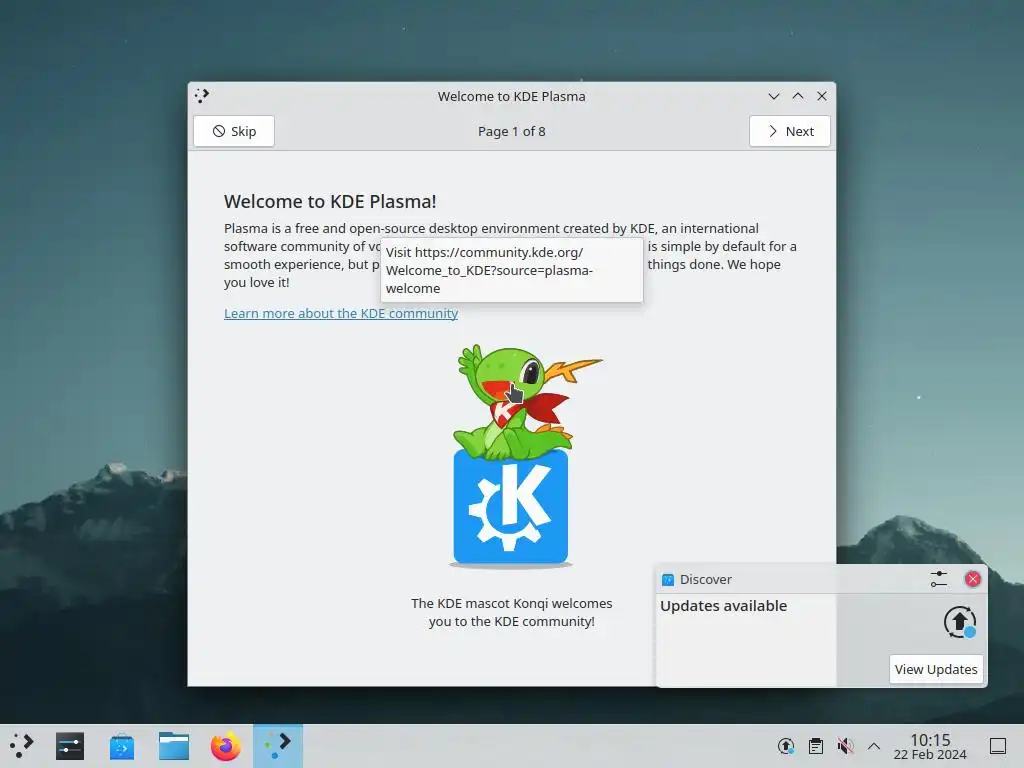Close the Welcome to KDE Plasma window

tap(822, 96)
